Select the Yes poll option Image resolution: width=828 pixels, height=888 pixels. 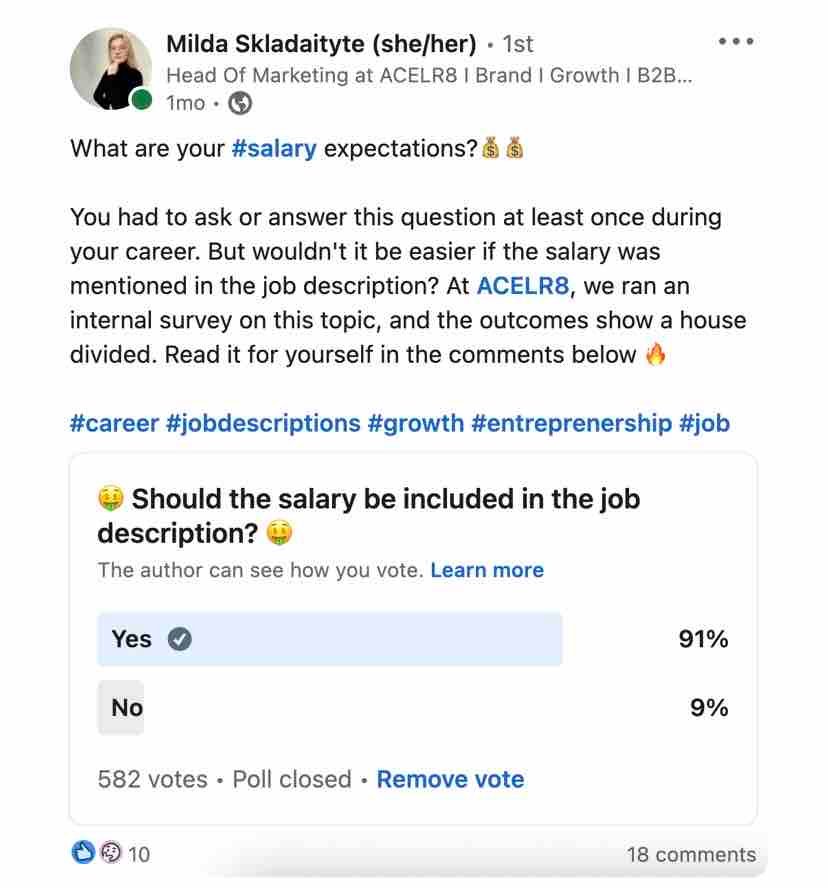tap(330, 639)
